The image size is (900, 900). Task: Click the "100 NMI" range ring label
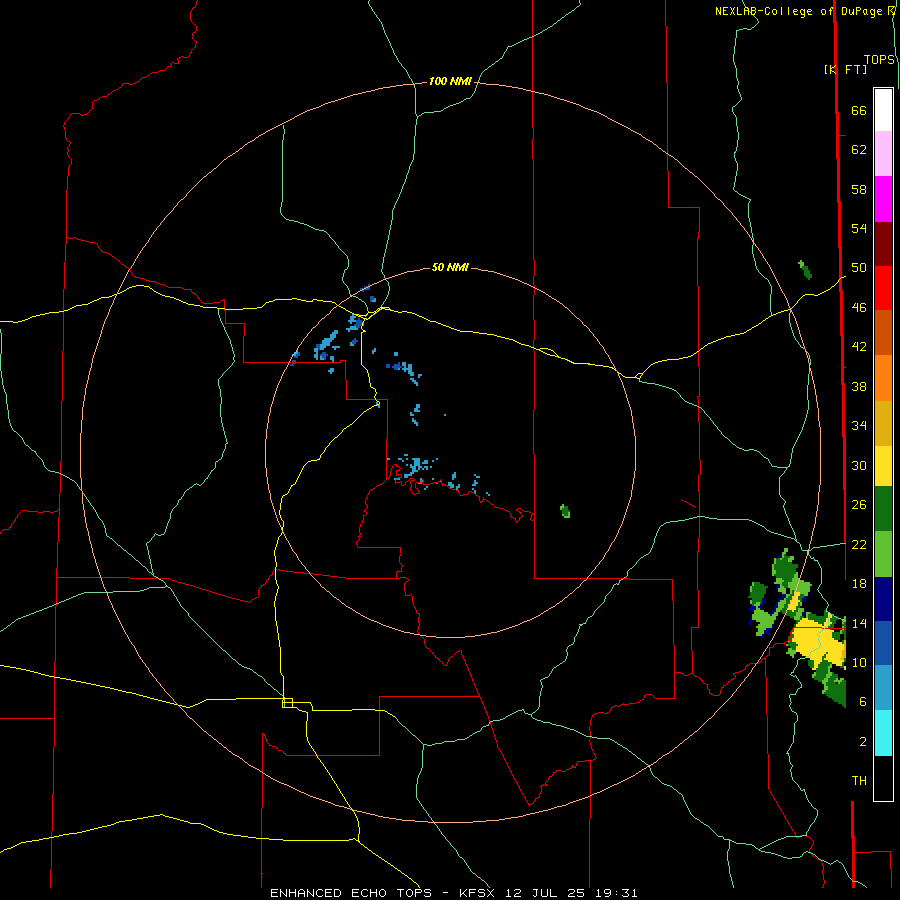click(450, 82)
